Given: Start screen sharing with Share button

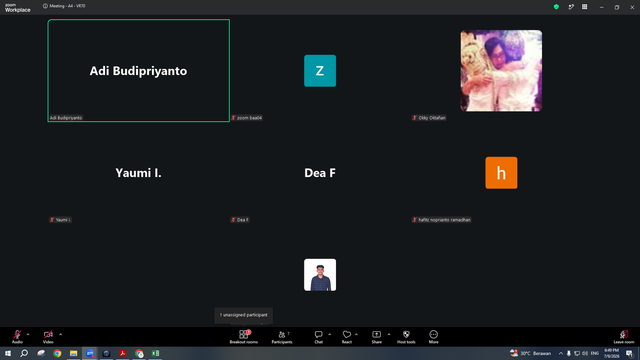Looking at the screenshot, I should (376, 337).
